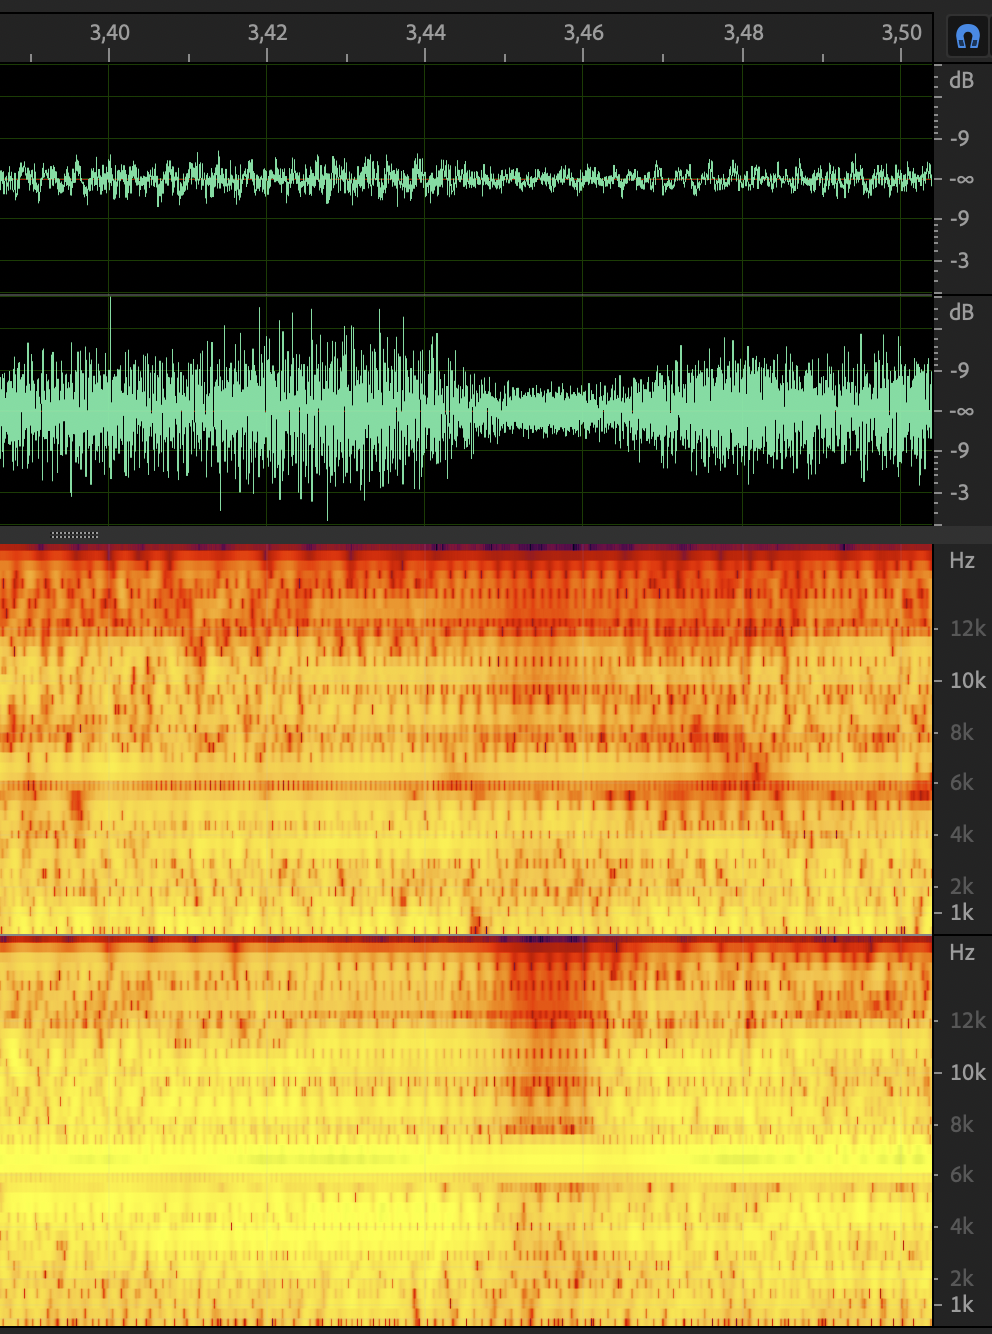Click the 1k mark on upper frequency scale
The height and width of the screenshot is (1334, 992).
[962, 913]
